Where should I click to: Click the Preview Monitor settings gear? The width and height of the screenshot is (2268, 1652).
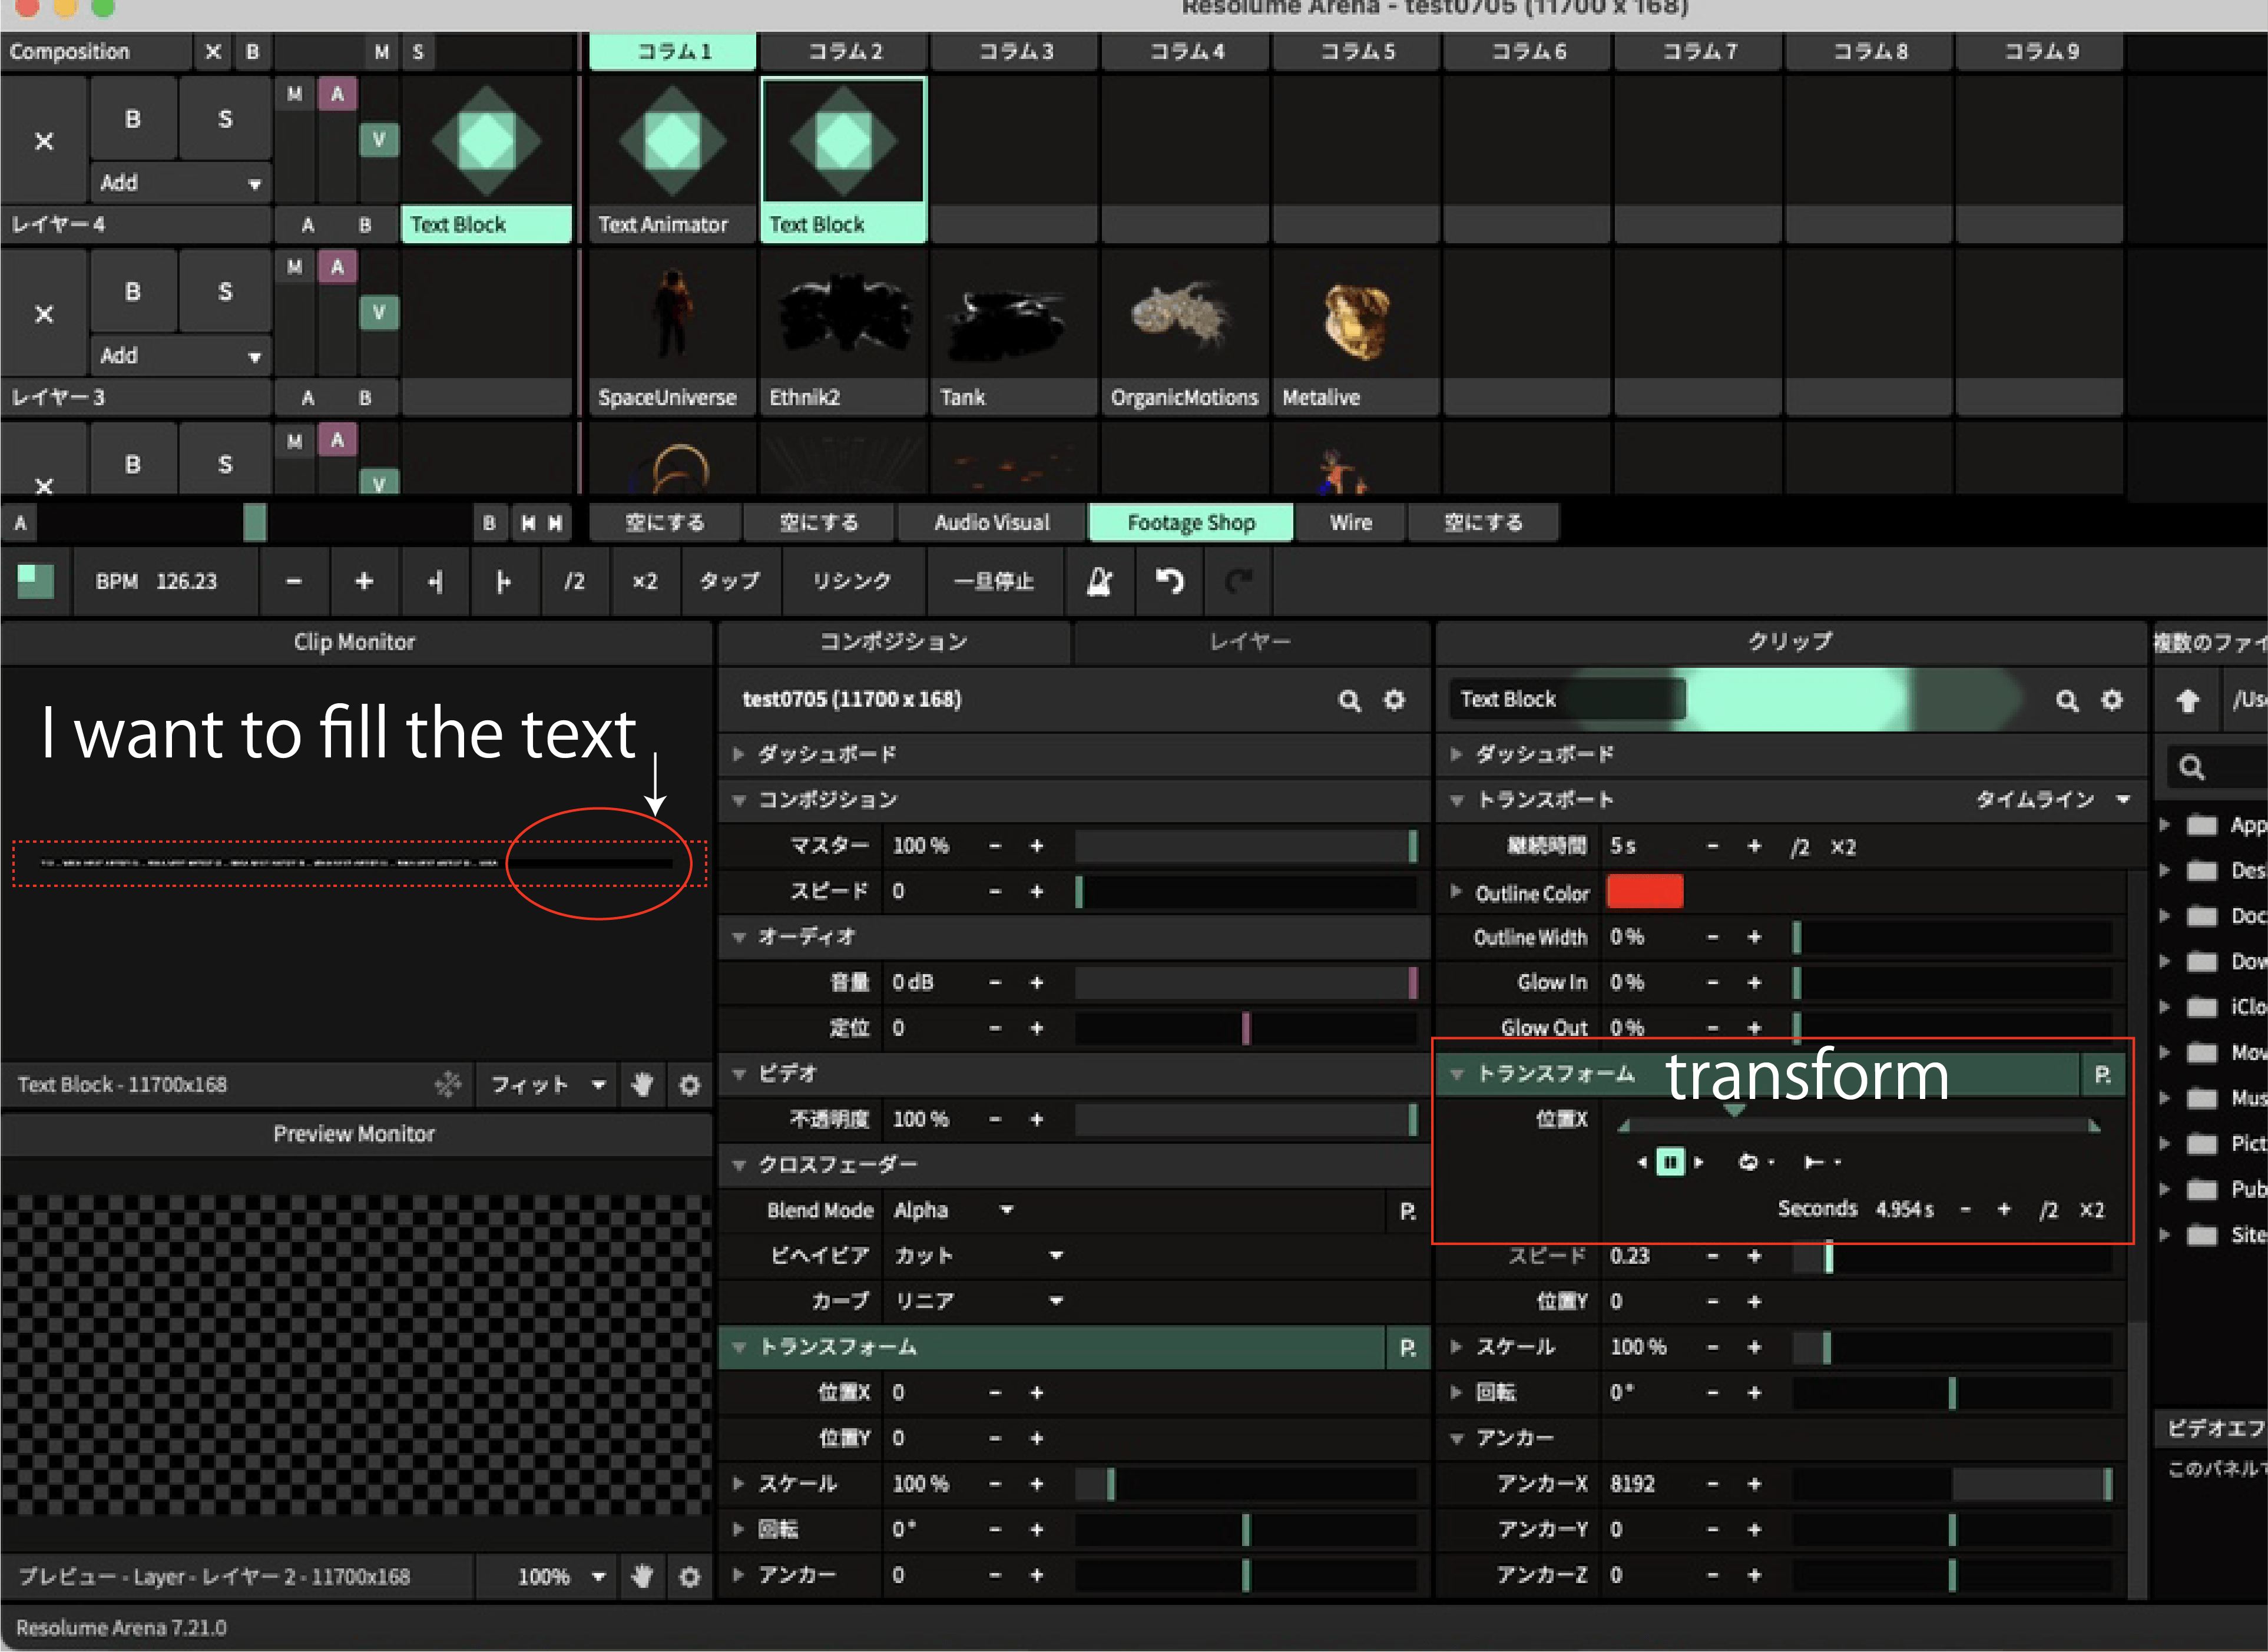689,1577
